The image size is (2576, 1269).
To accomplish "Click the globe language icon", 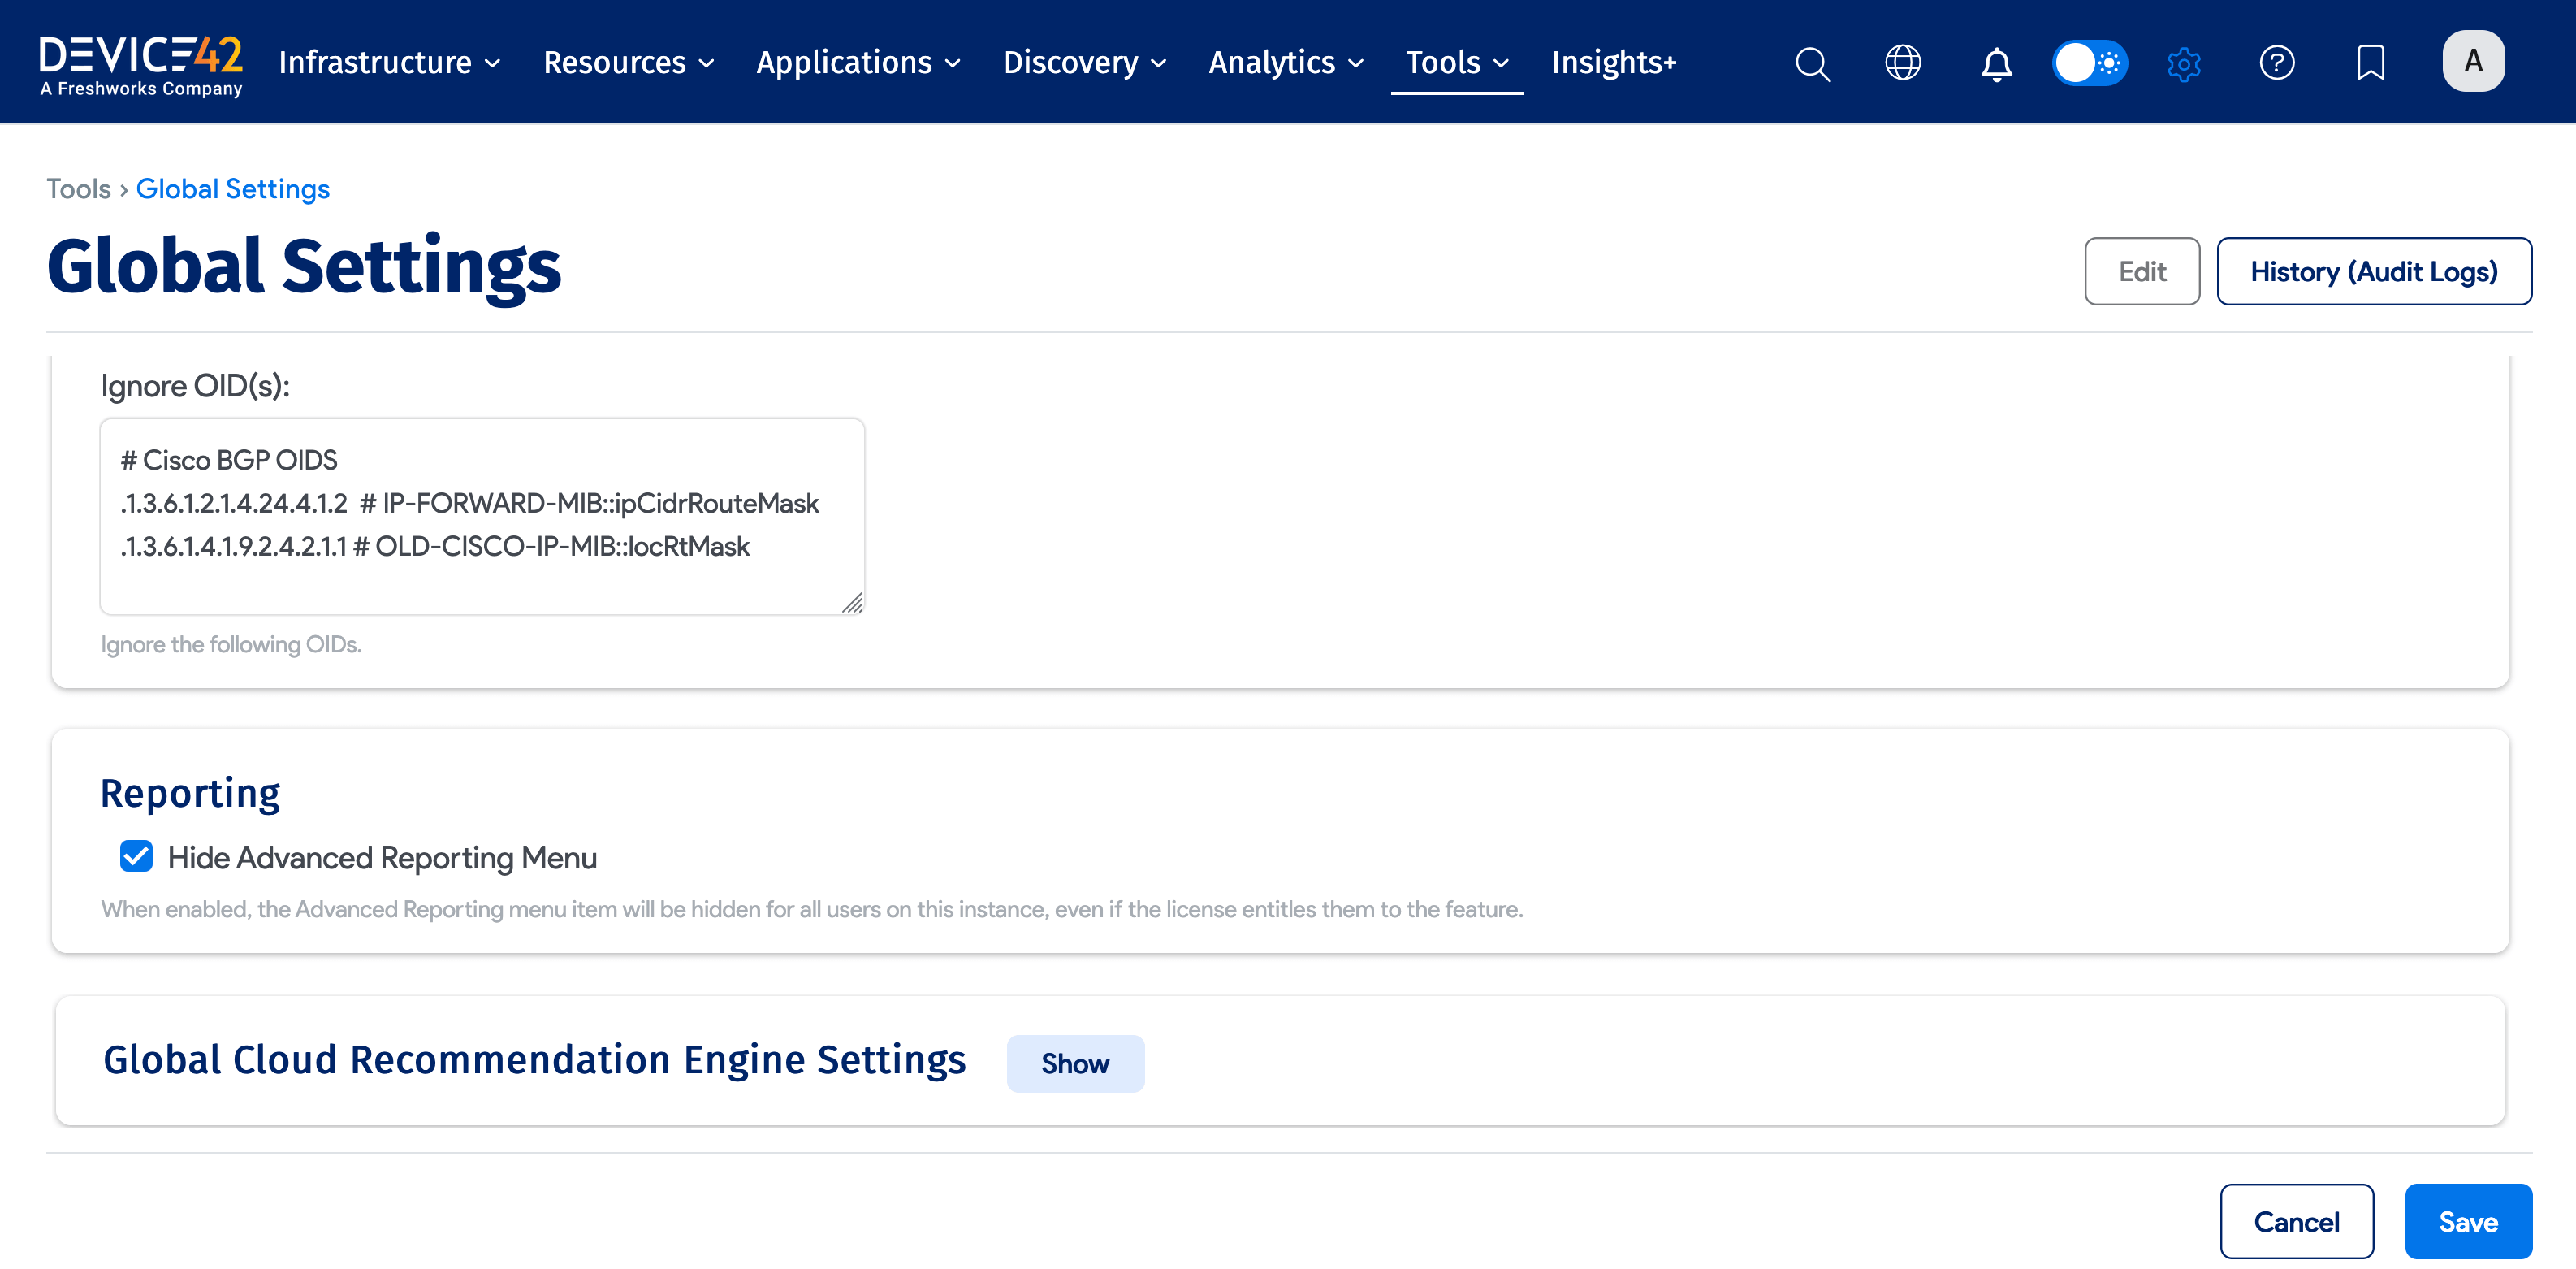I will 1902,63.
